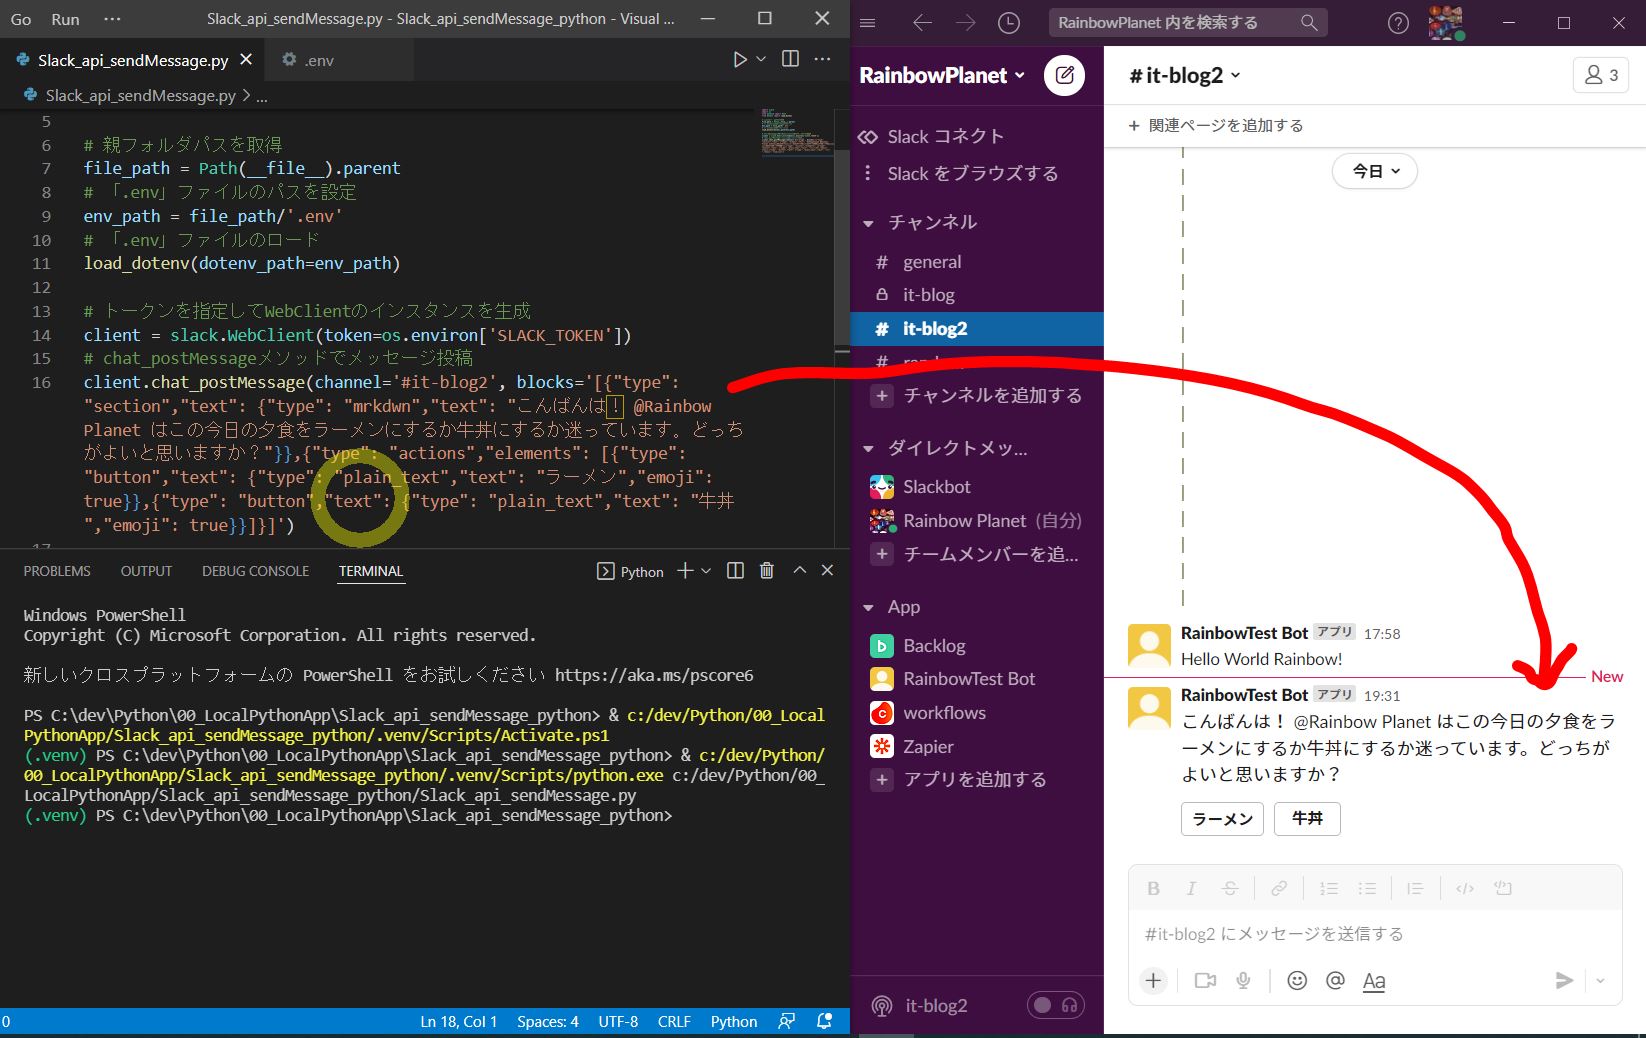Maximize the terminal panel size chevron
The width and height of the screenshot is (1646, 1038).
pos(799,570)
